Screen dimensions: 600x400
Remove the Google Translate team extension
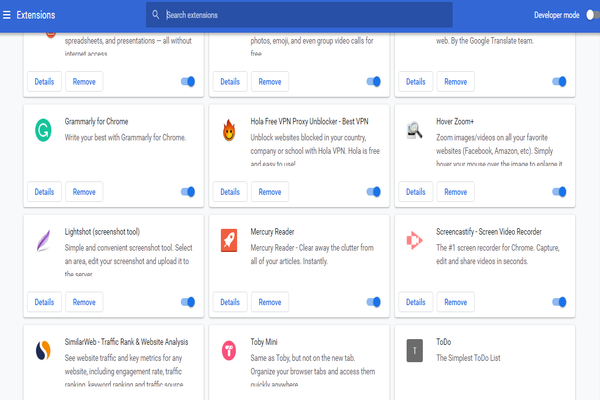455,82
